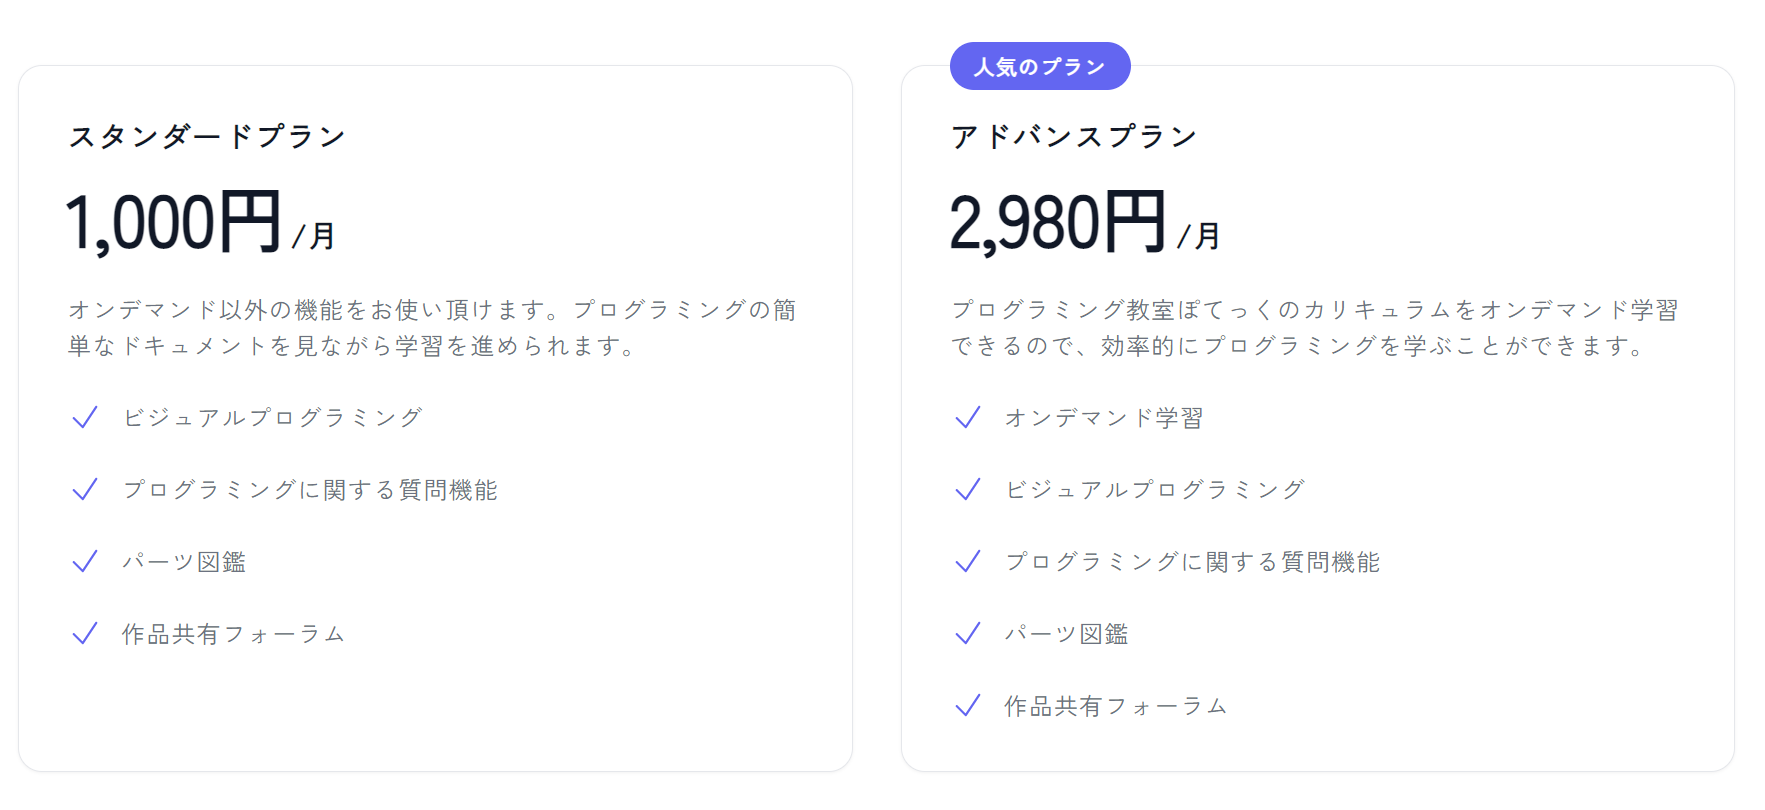Click the 2,980円 price text
1765x810 pixels.
point(1057,222)
